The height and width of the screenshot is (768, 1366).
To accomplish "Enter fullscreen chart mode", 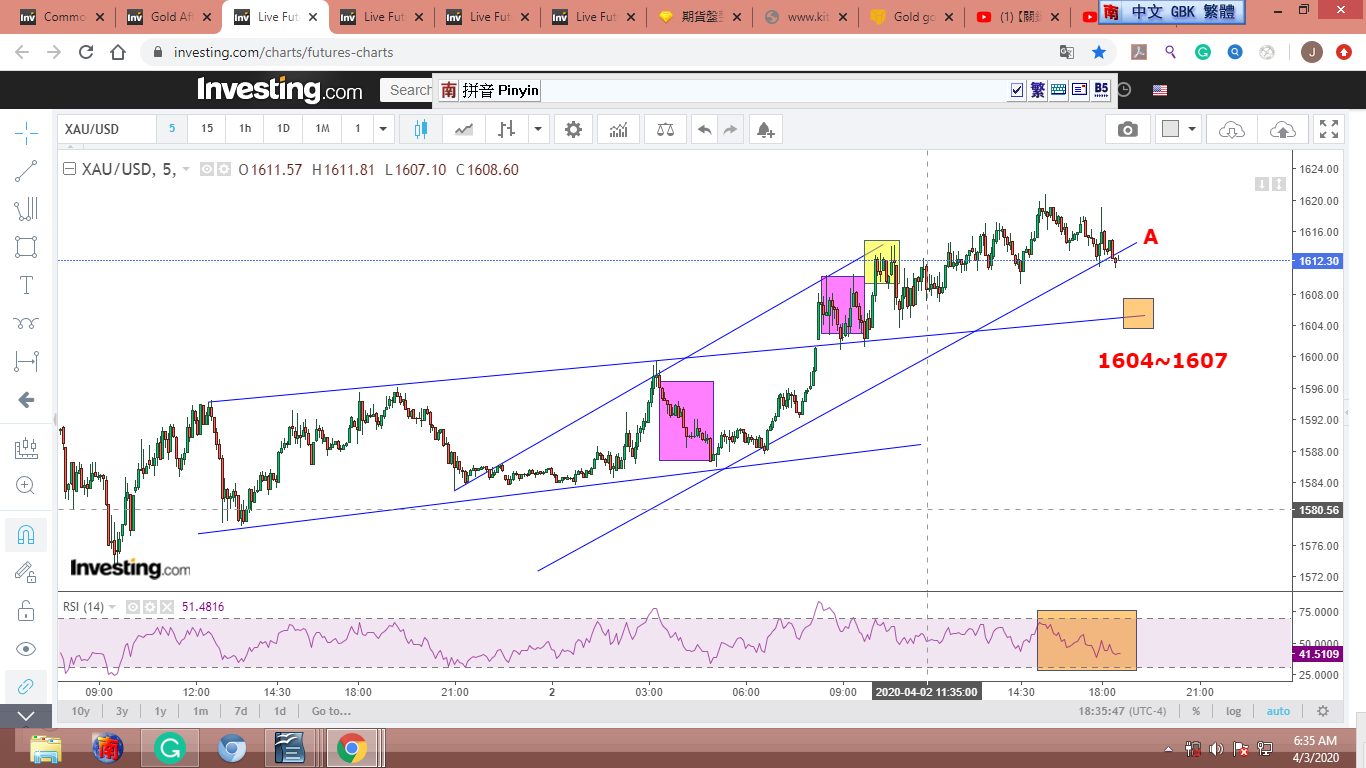I will click(x=1328, y=129).
